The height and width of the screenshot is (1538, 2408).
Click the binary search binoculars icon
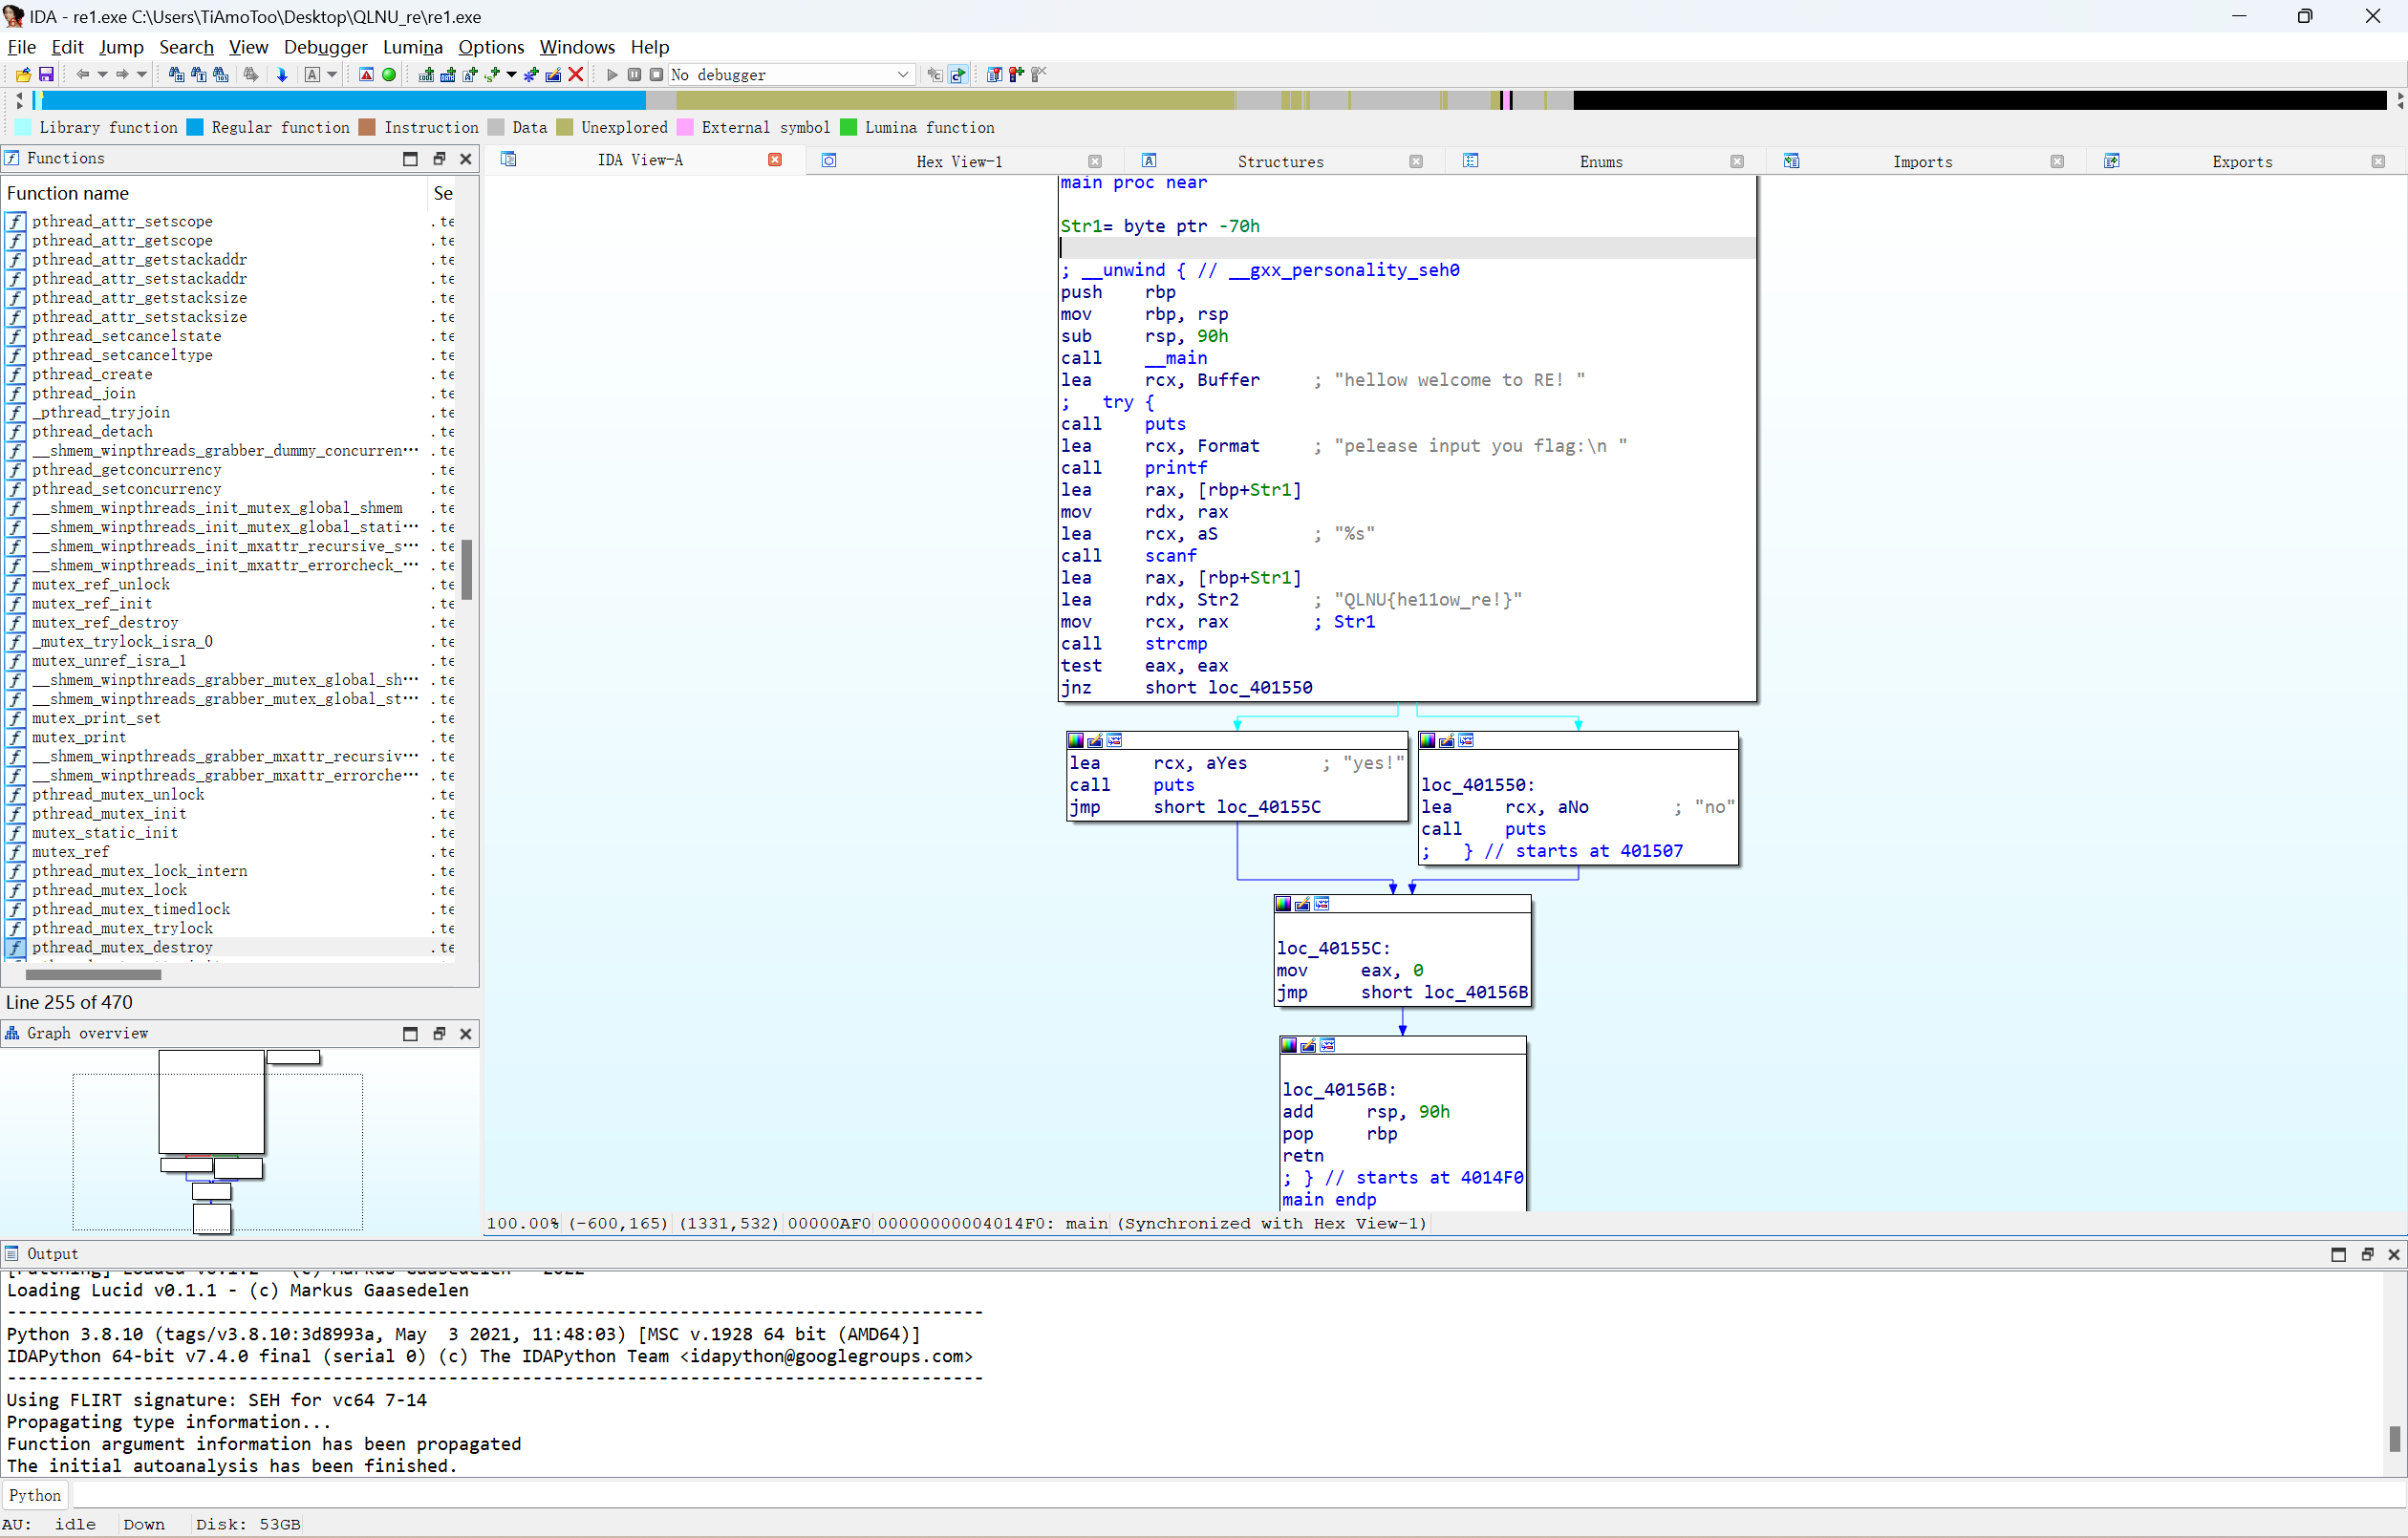(221, 74)
